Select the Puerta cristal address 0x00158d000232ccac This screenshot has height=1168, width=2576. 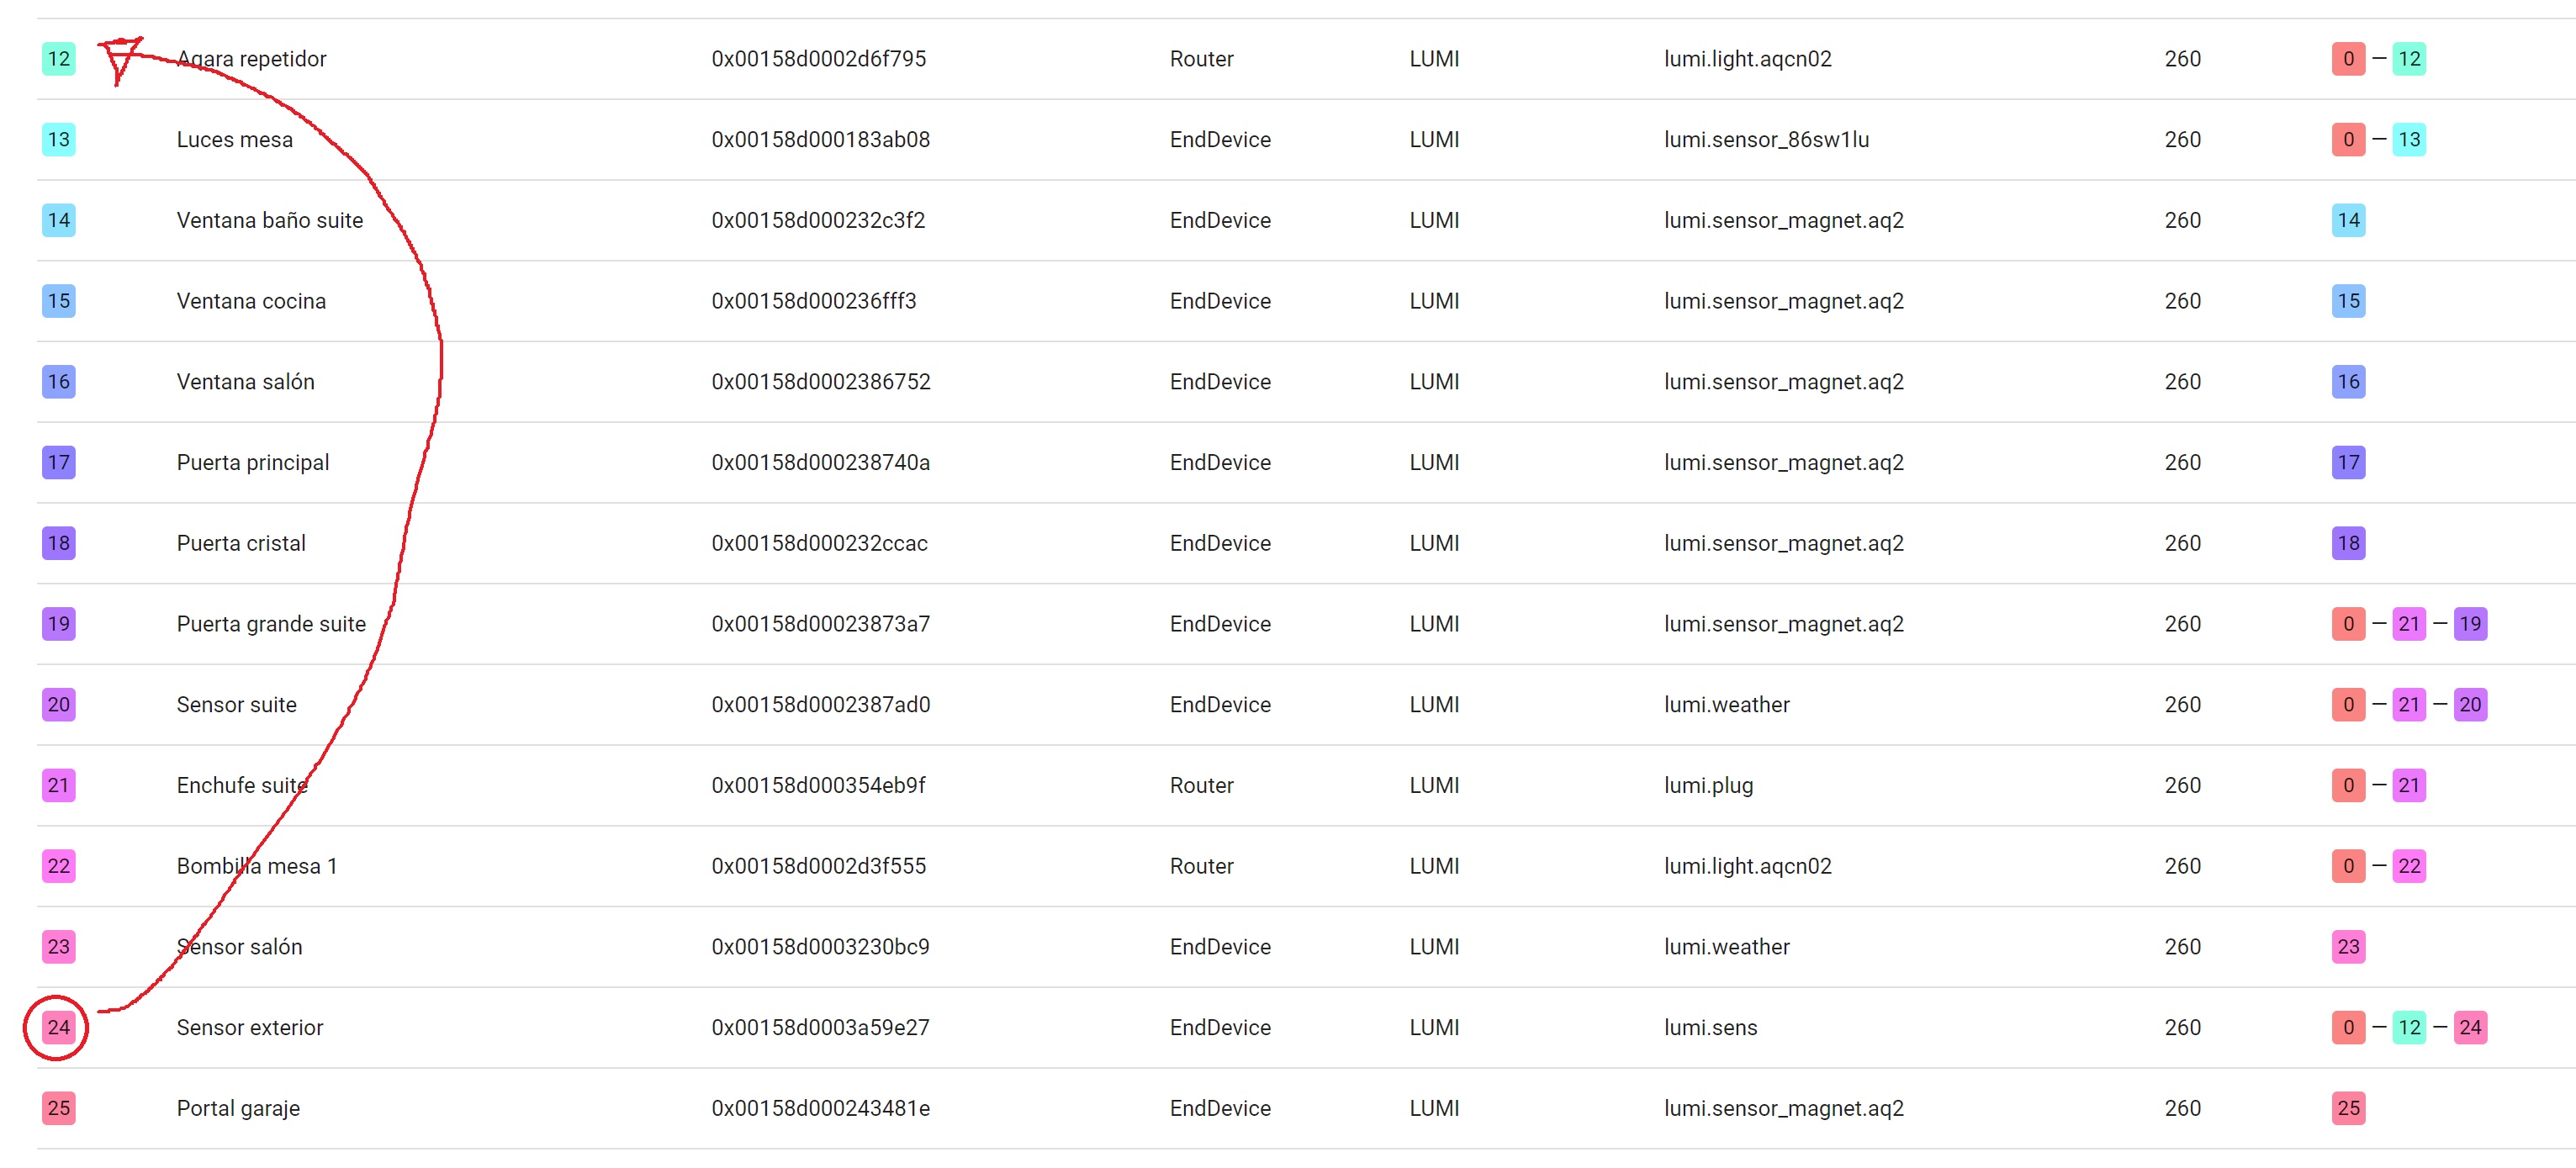pyautogui.click(x=819, y=544)
